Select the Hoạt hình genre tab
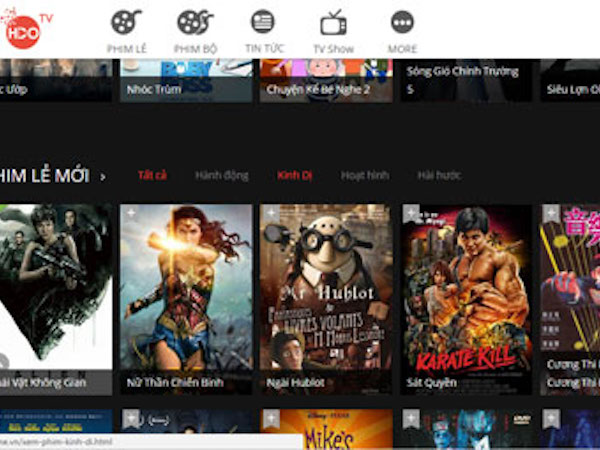This screenshot has height=450, width=600. pyautogui.click(x=365, y=176)
